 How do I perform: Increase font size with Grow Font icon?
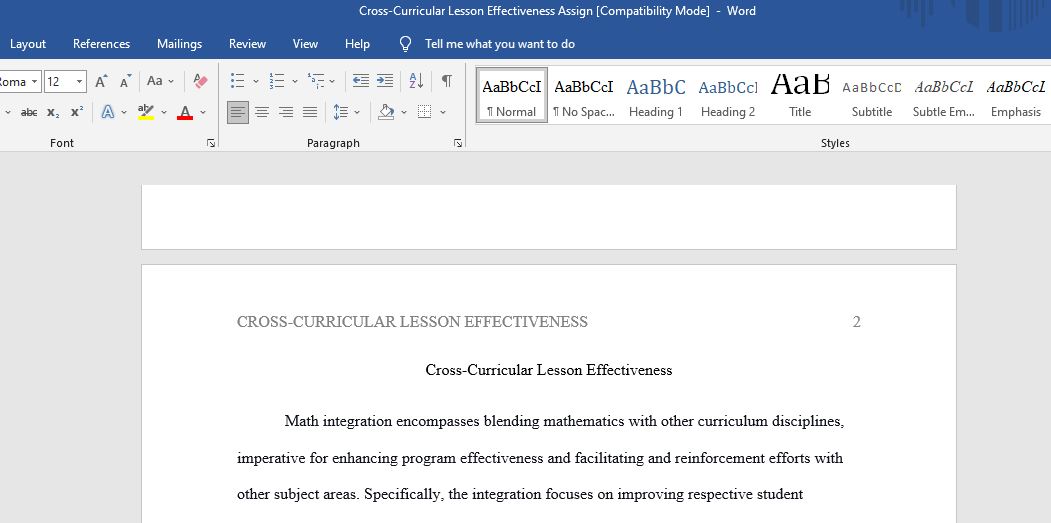point(101,81)
